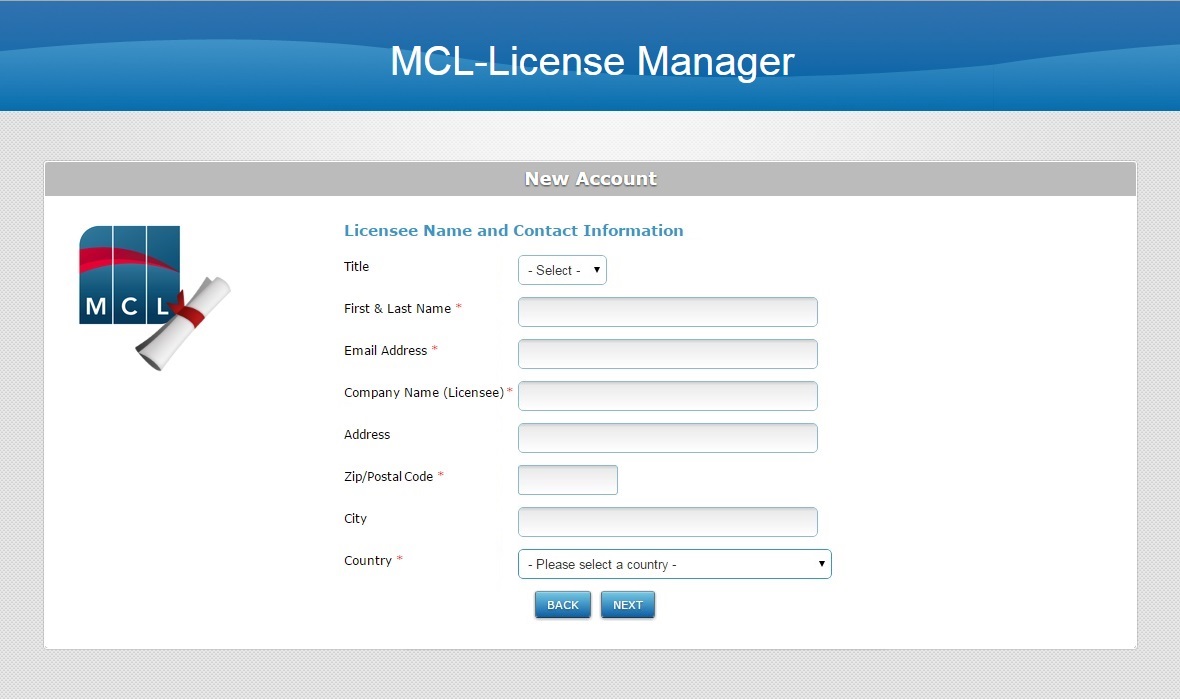Click the First & Last Name input field
1180x699 pixels.
(x=667, y=312)
